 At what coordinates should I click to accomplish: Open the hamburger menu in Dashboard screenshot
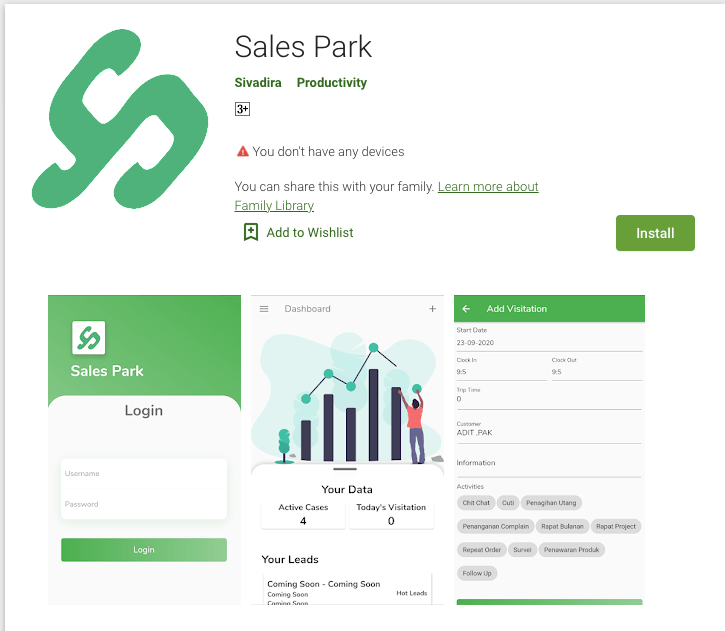click(264, 309)
